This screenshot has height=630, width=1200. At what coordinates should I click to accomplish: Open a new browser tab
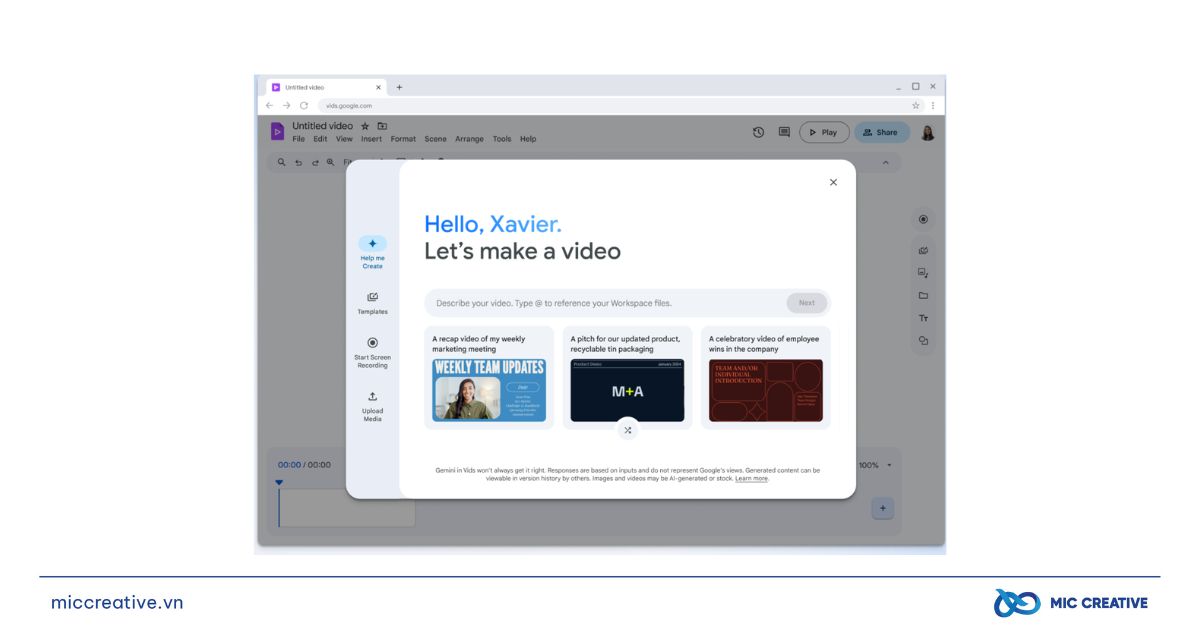point(399,87)
